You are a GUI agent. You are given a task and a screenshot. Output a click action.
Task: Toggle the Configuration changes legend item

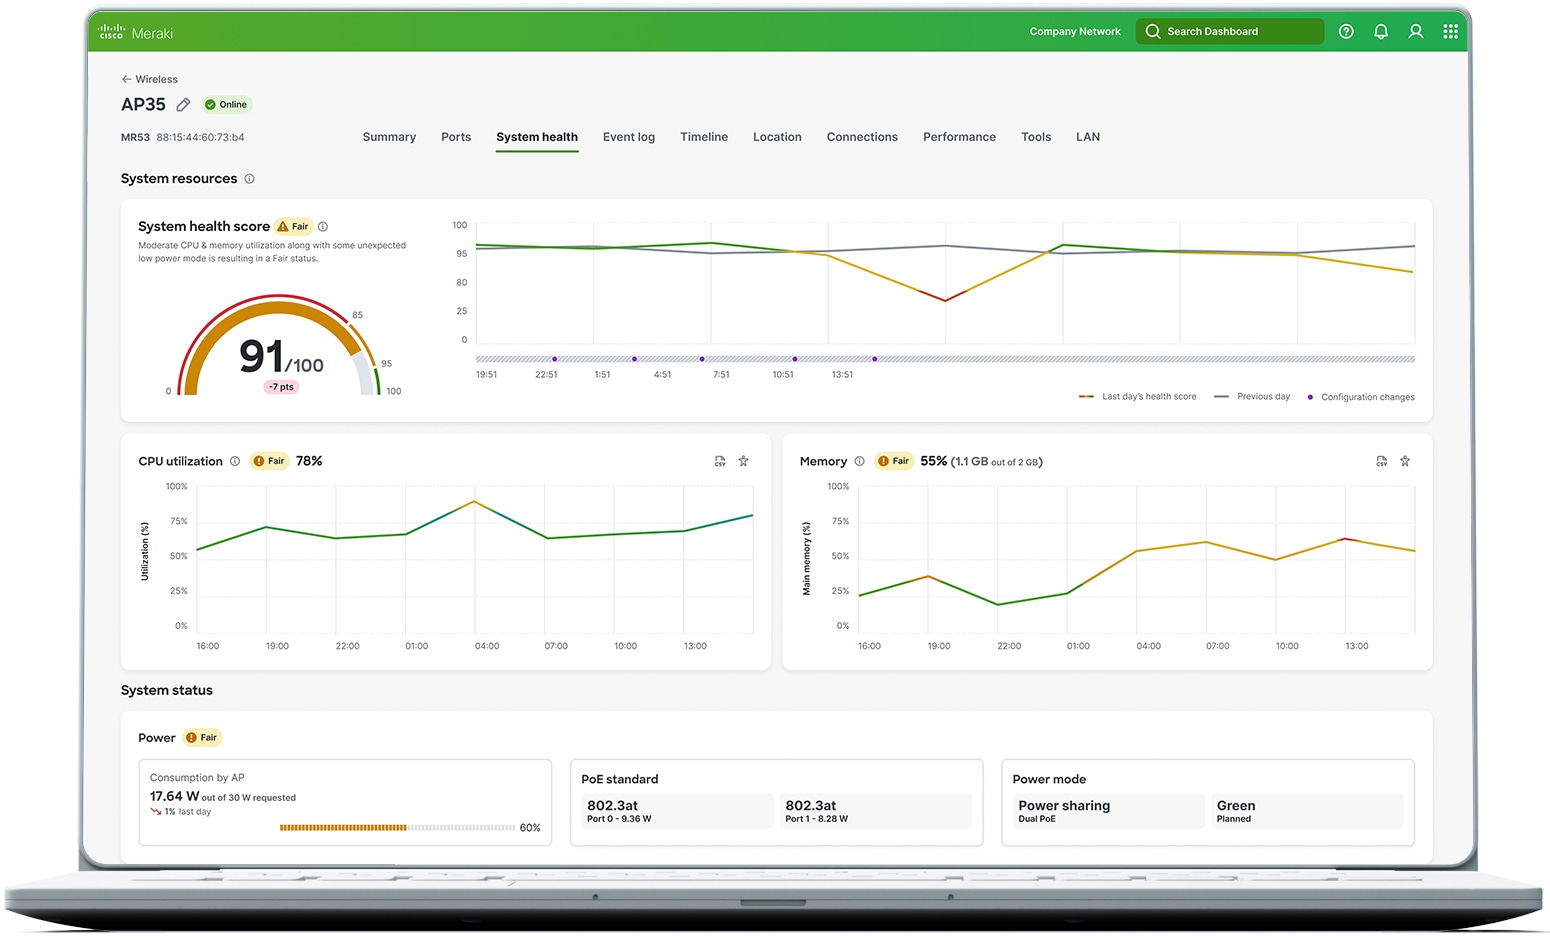point(1360,397)
